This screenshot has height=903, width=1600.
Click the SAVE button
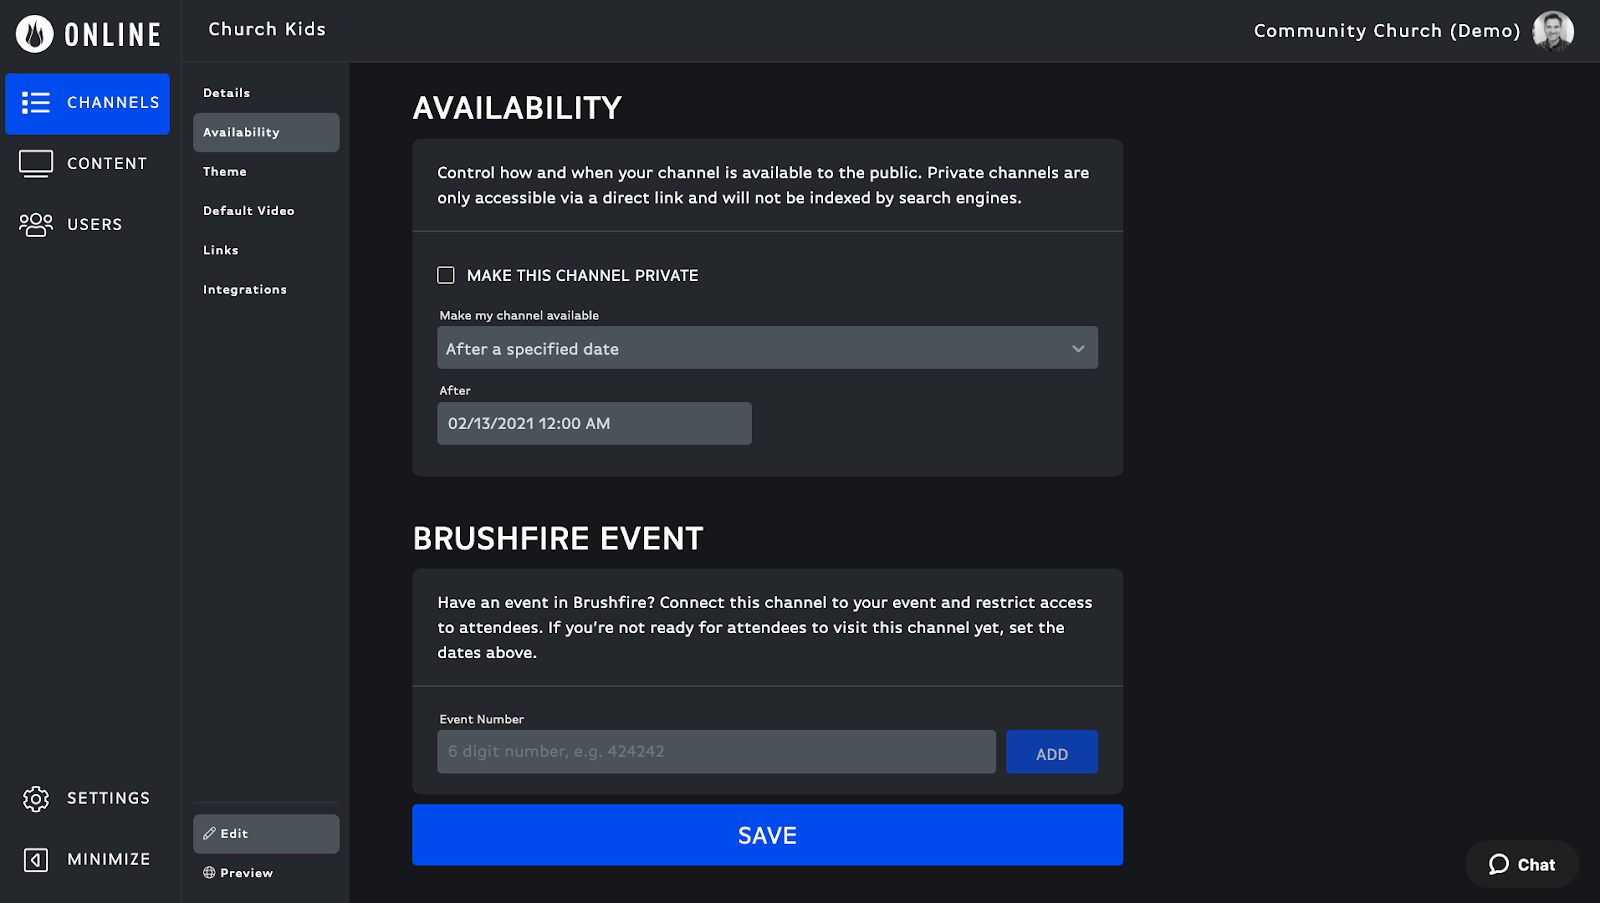pyautogui.click(x=767, y=834)
